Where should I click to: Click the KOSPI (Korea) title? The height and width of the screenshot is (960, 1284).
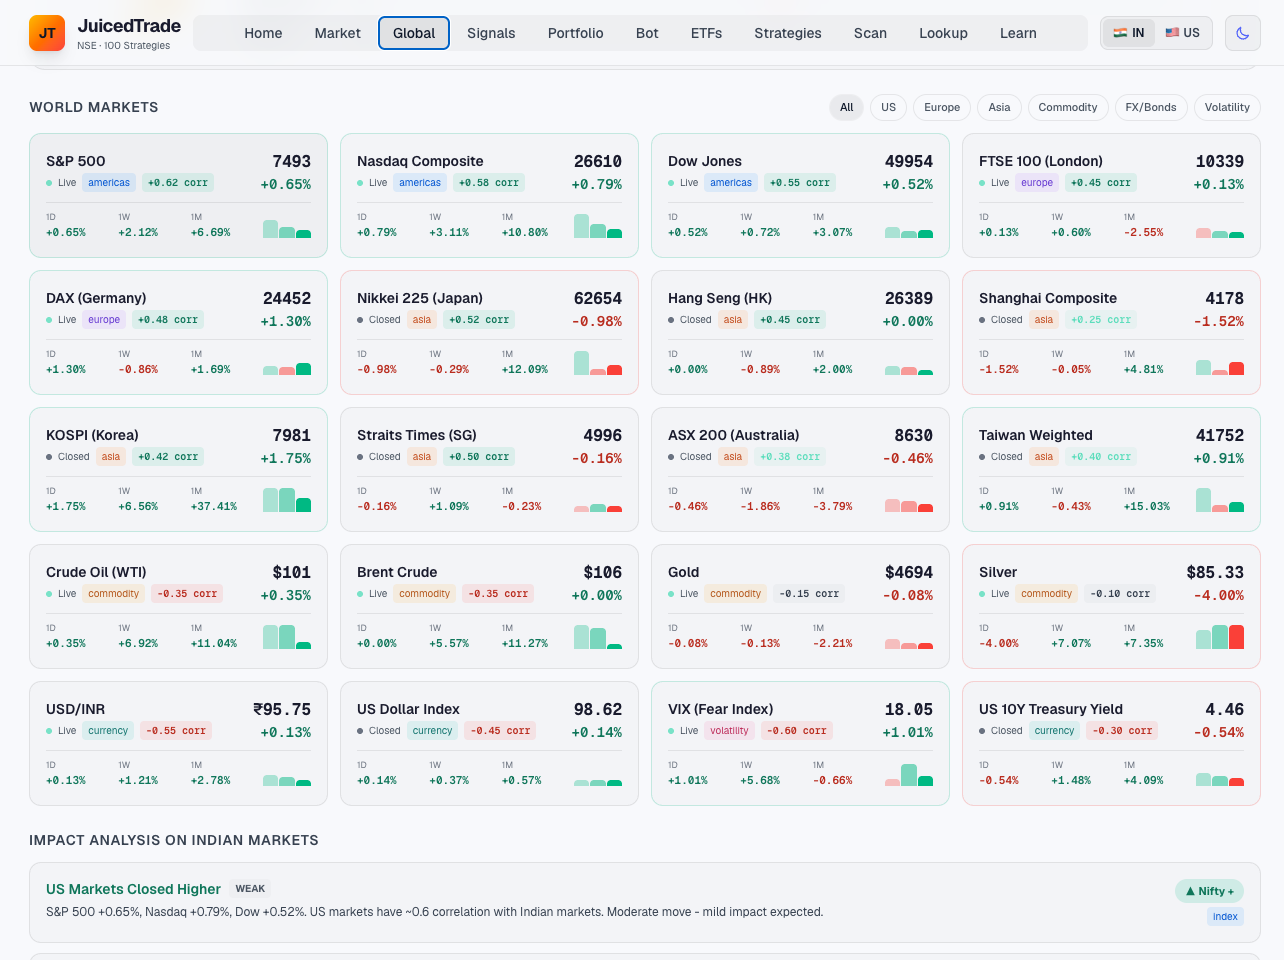(92, 435)
